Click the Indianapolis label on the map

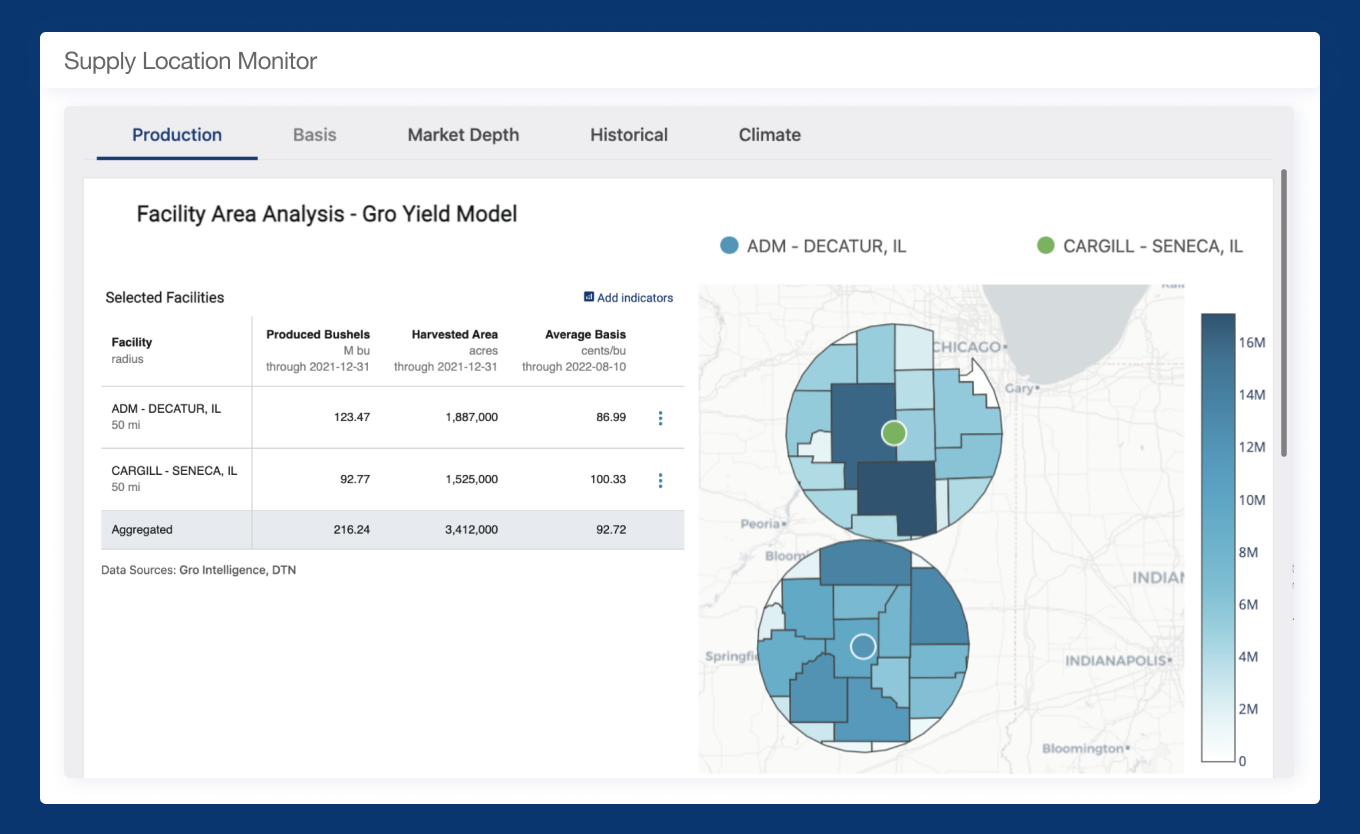1117,661
